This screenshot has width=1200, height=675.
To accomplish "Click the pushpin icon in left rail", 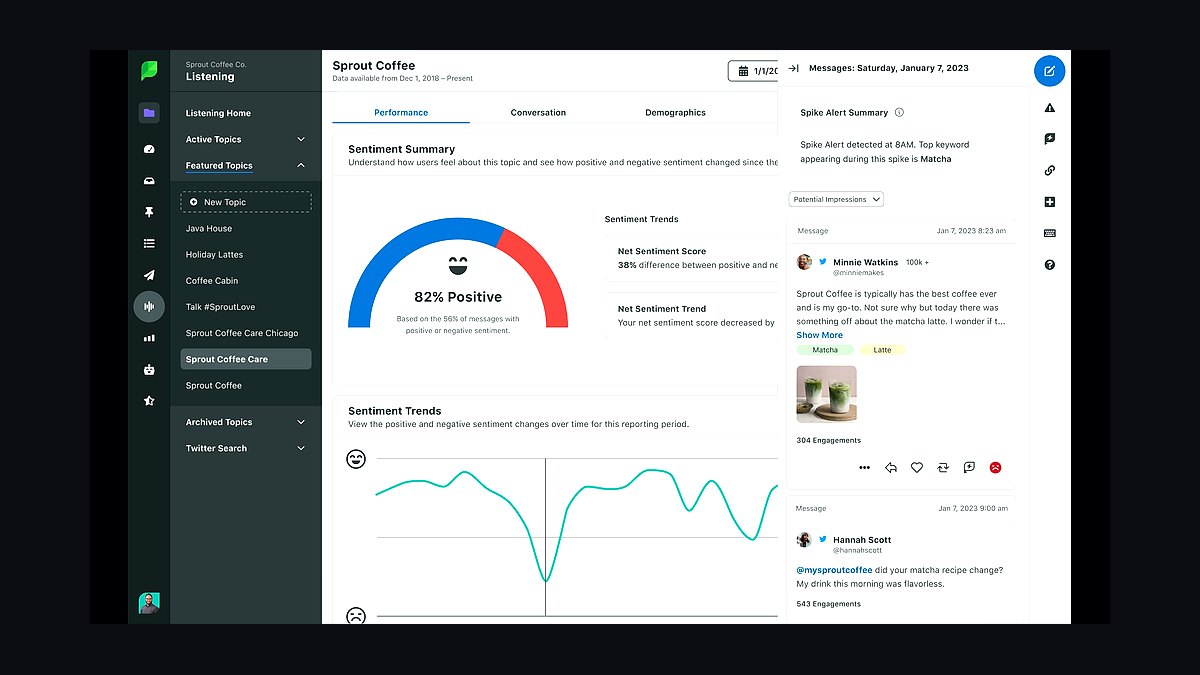I will (x=149, y=212).
